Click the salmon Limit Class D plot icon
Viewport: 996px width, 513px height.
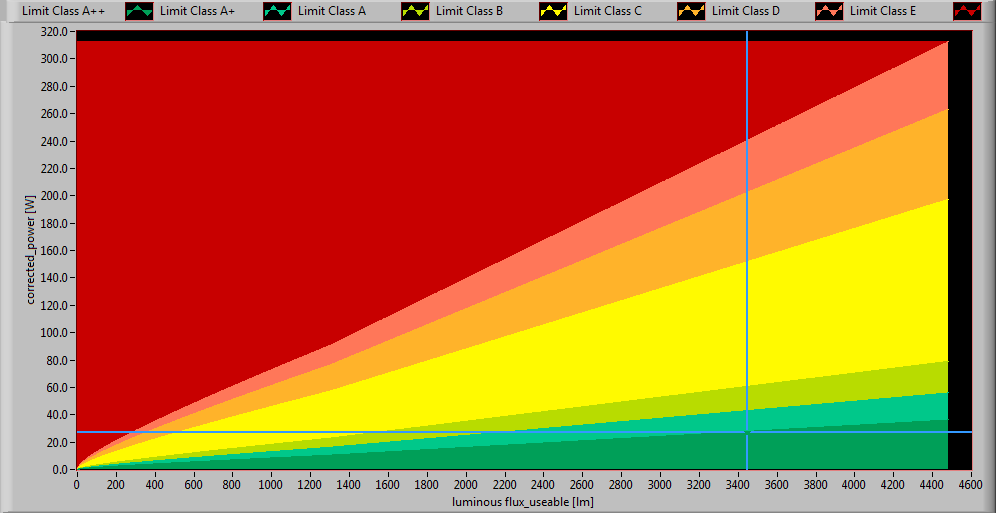coord(829,12)
